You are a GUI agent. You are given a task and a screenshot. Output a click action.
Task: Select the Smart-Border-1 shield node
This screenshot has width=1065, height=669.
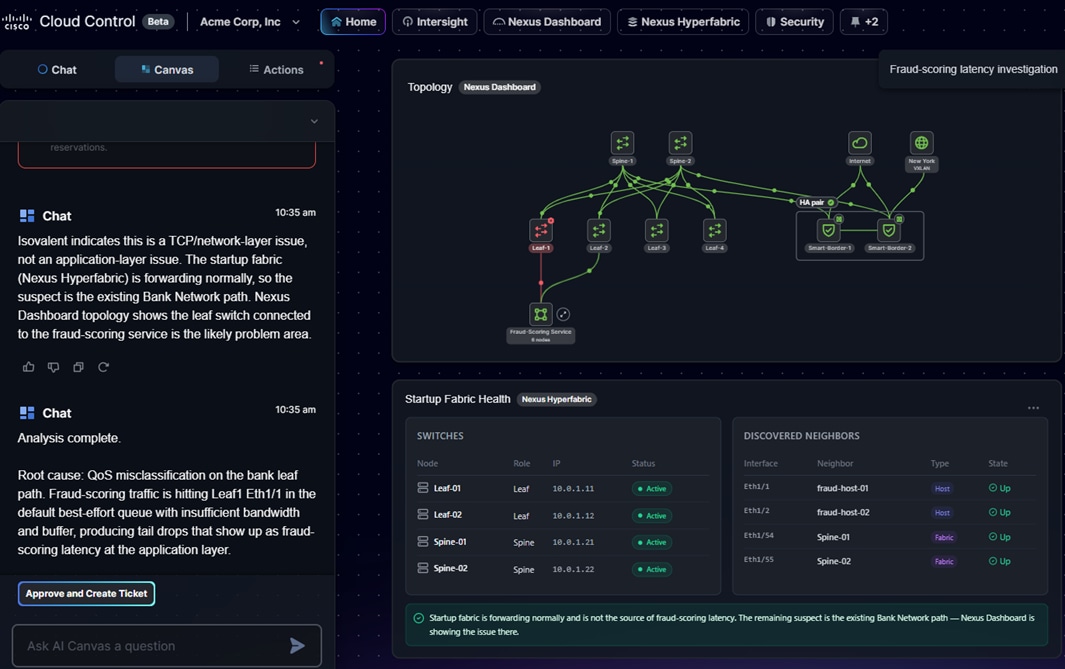829,230
